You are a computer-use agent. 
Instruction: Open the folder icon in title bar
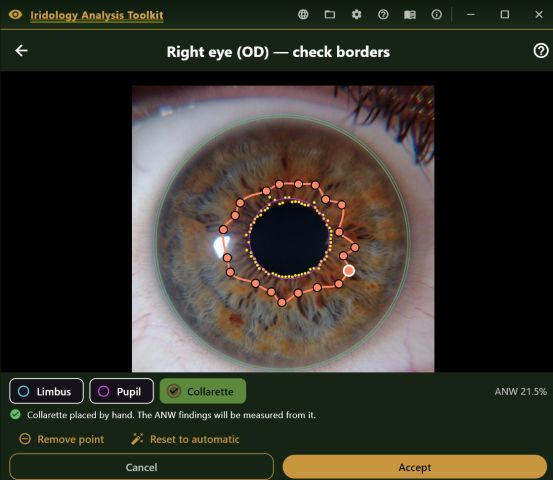[330, 14]
